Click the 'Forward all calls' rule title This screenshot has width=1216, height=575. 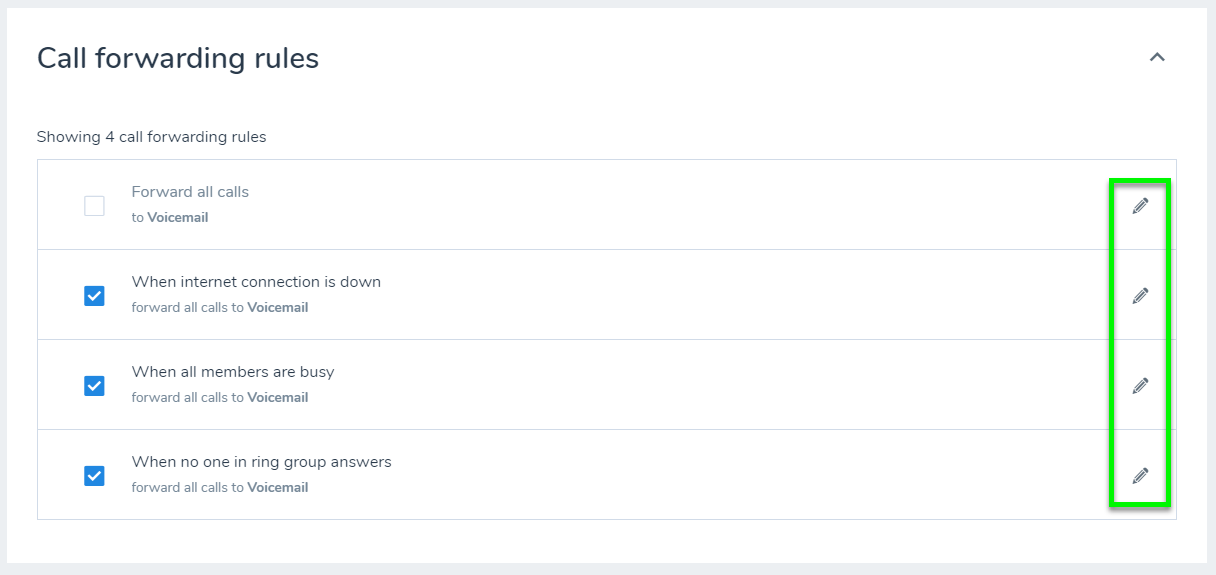click(x=190, y=192)
